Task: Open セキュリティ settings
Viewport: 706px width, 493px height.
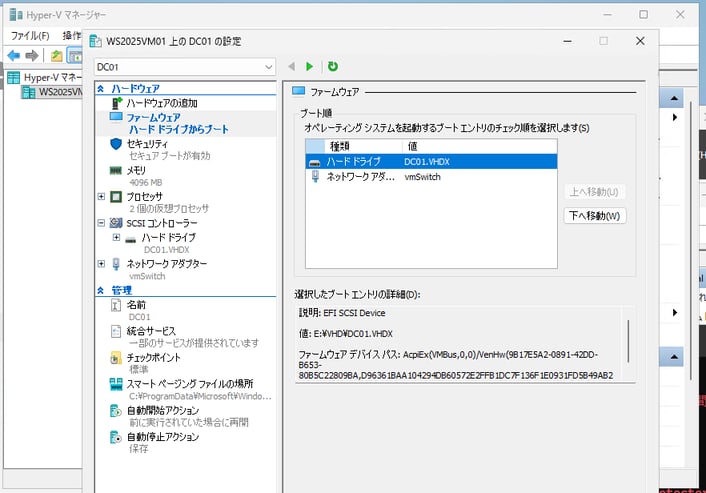Action: [x=147, y=144]
